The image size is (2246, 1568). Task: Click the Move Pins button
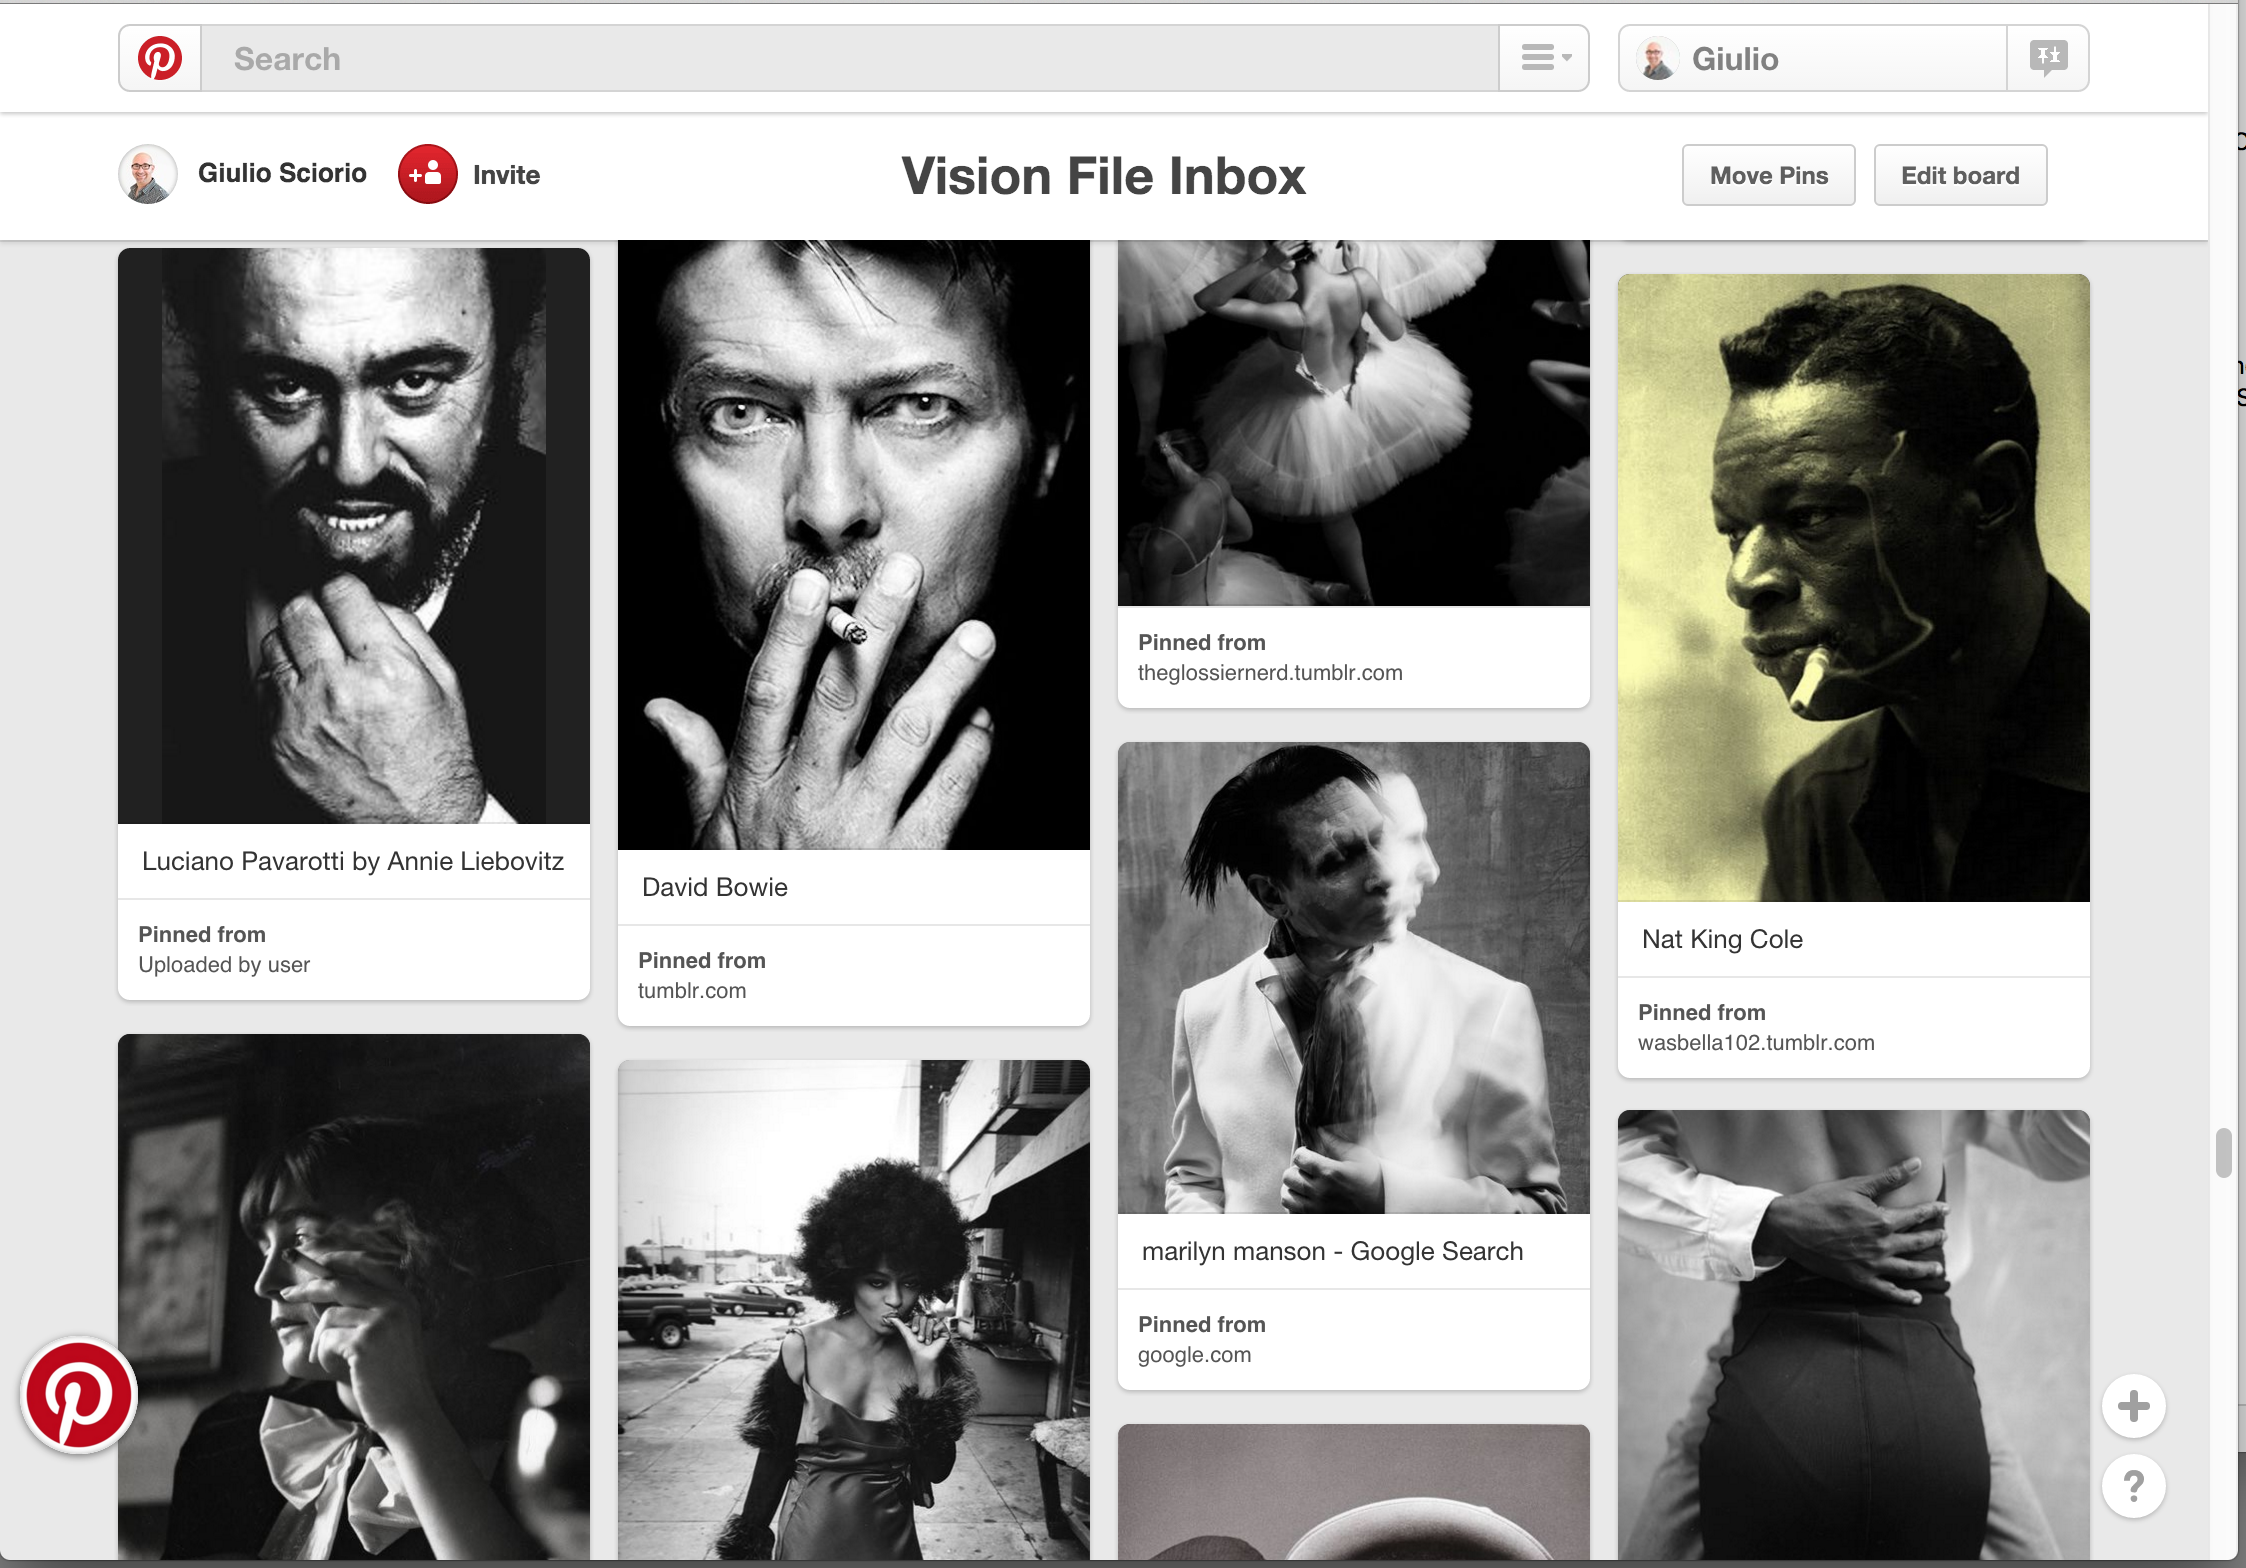[x=1768, y=175]
